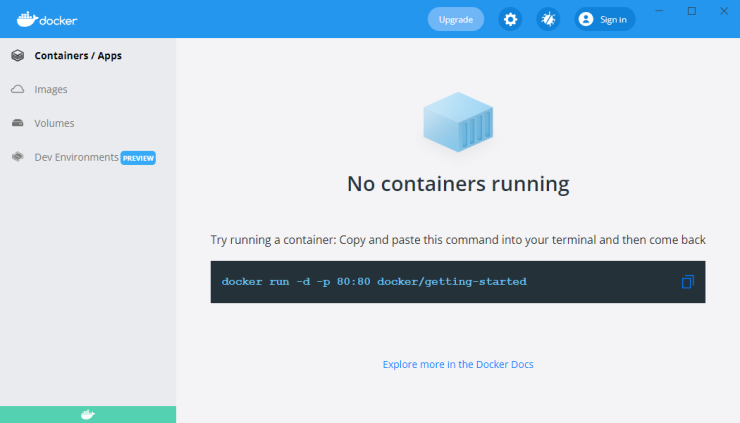Screen dimensions: 740x423
Task: Click the No containers running heading
Action: point(458,184)
